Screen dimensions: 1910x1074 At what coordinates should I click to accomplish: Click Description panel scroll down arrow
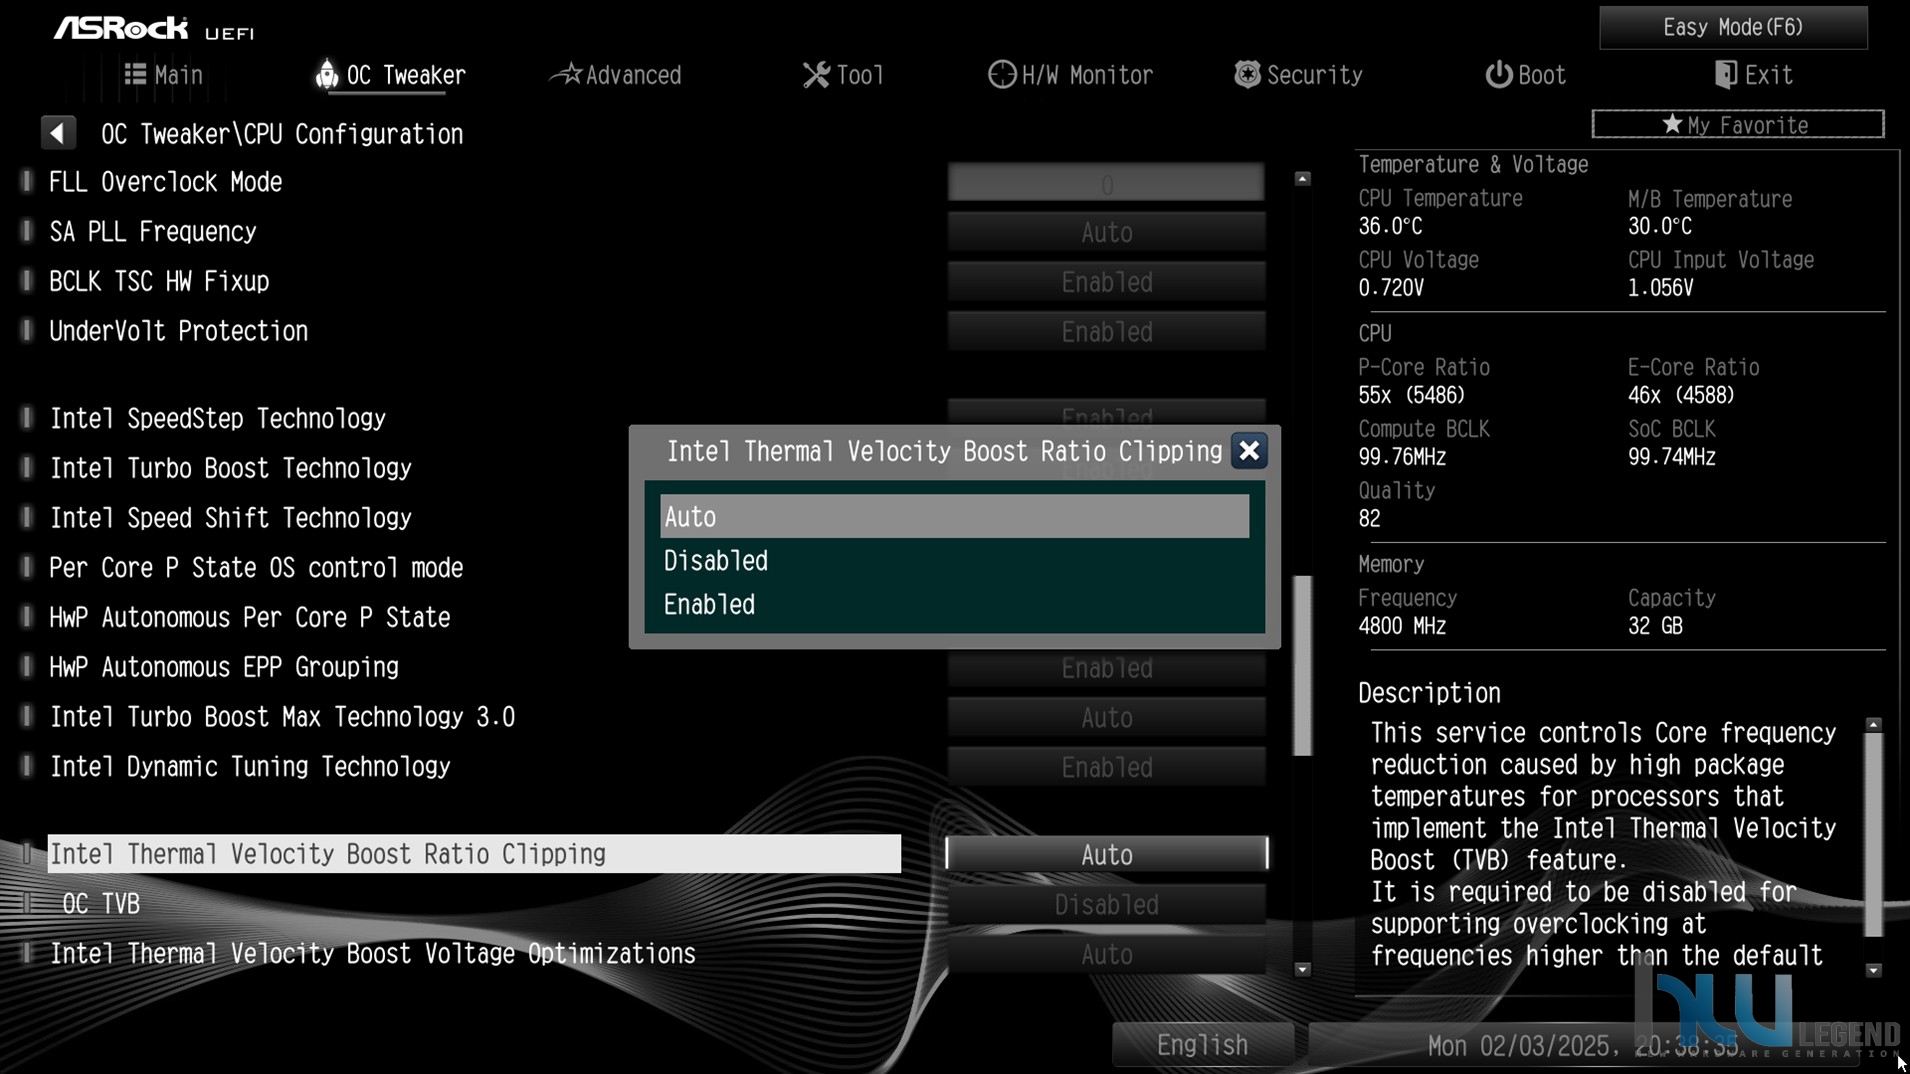coord(1874,970)
